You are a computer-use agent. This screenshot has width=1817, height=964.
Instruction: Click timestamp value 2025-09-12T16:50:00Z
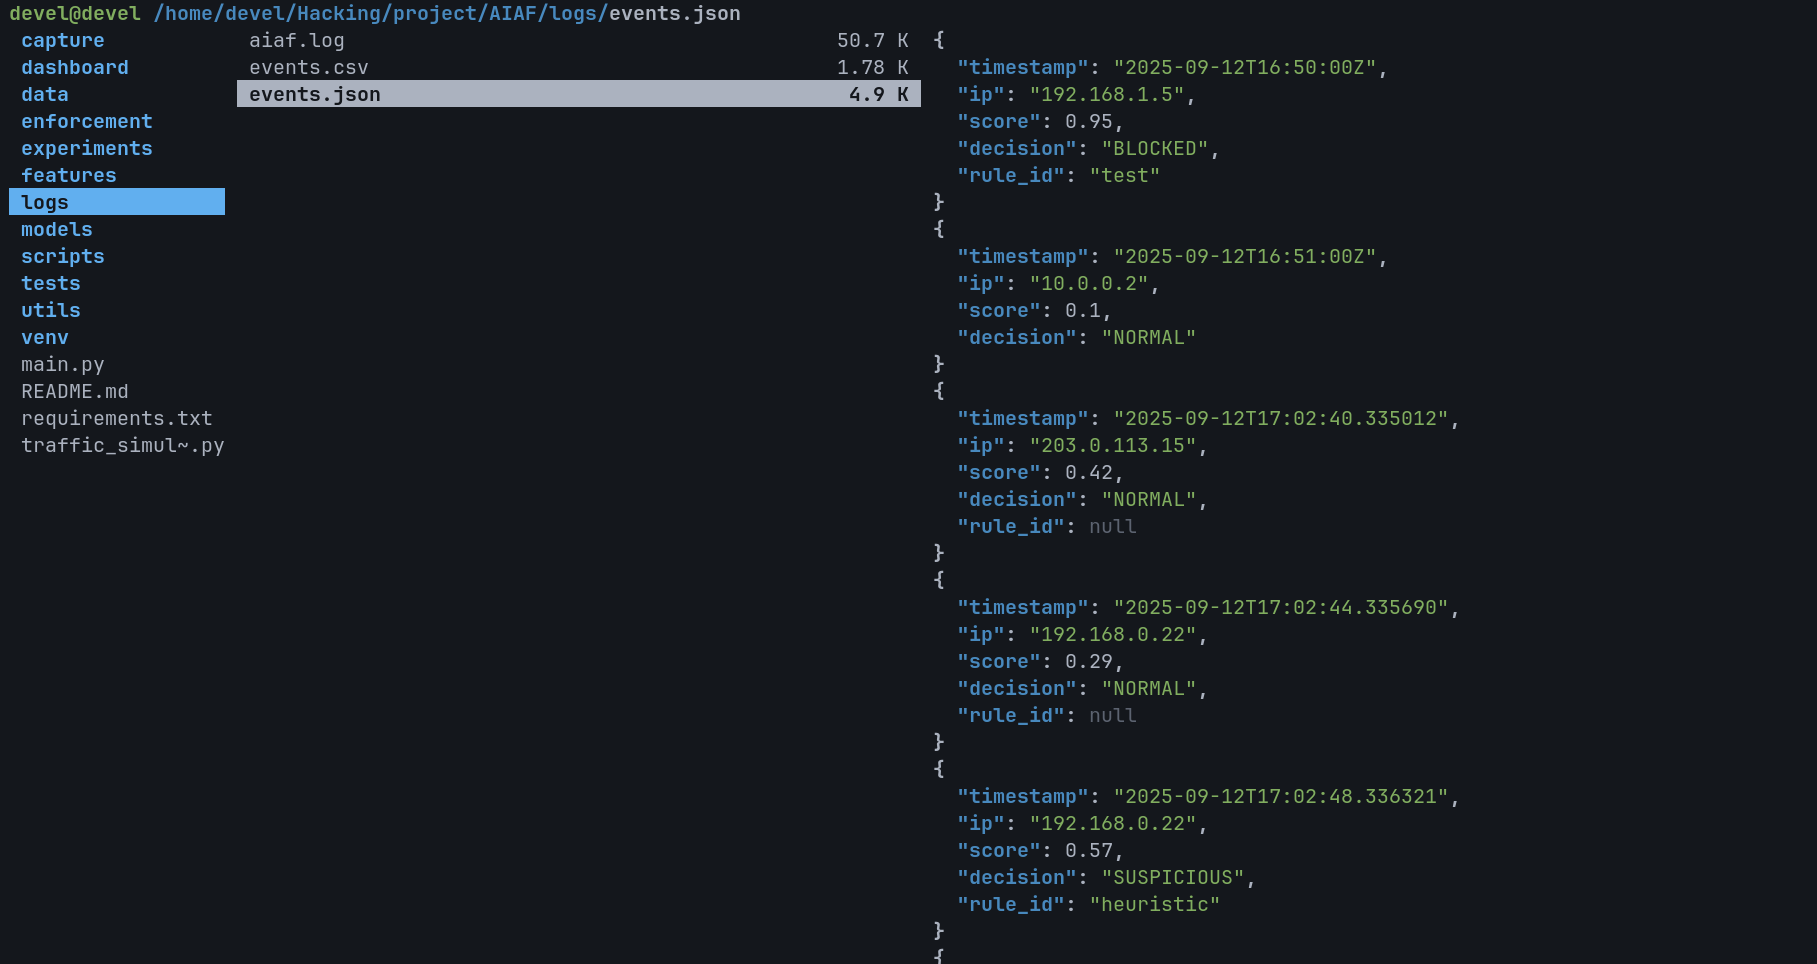[x=1245, y=68]
